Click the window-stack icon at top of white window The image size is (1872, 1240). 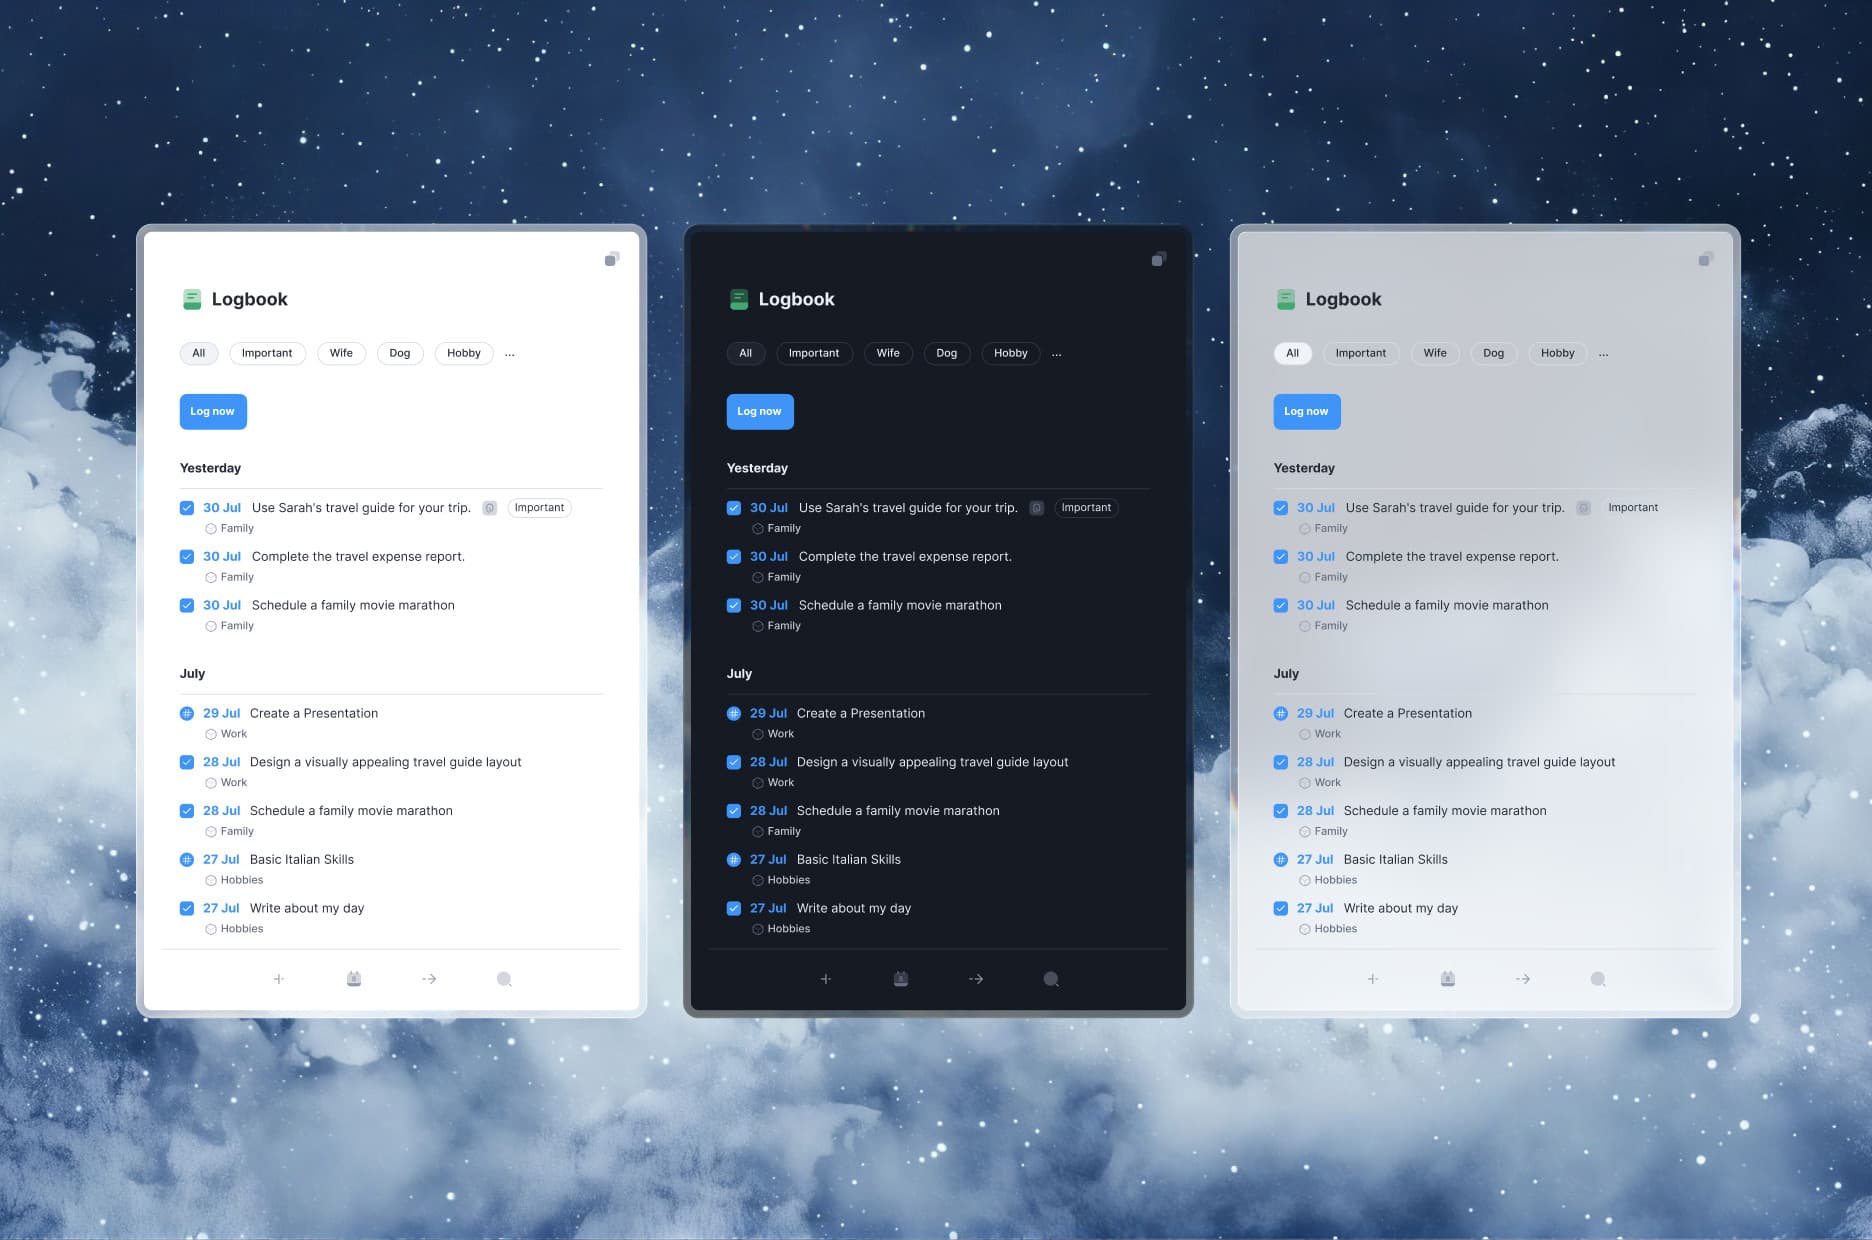click(x=612, y=259)
